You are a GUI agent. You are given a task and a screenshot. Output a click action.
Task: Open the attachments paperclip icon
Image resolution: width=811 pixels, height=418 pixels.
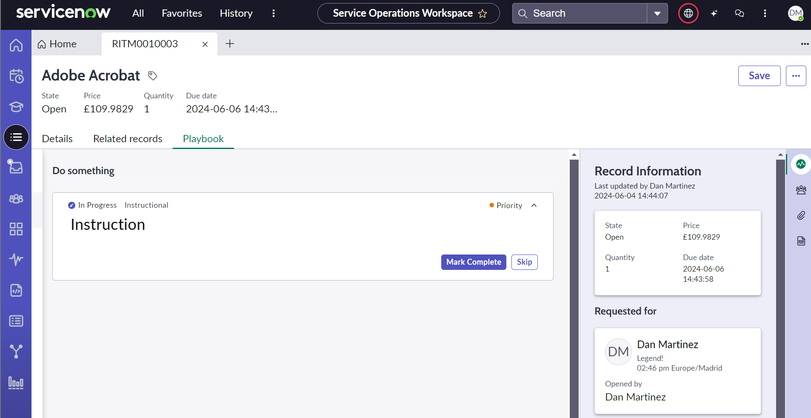[x=801, y=215]
